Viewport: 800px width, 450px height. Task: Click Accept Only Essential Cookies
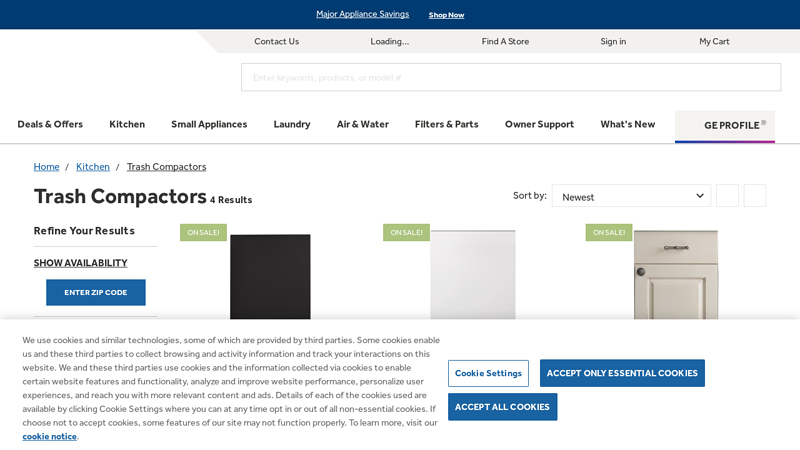point(622,373)
